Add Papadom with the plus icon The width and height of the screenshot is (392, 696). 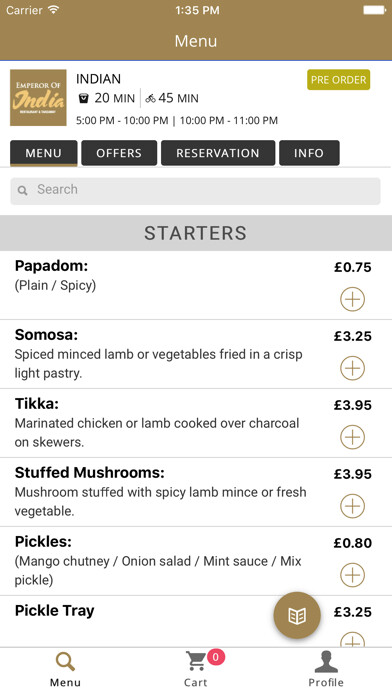click(352, 299)
